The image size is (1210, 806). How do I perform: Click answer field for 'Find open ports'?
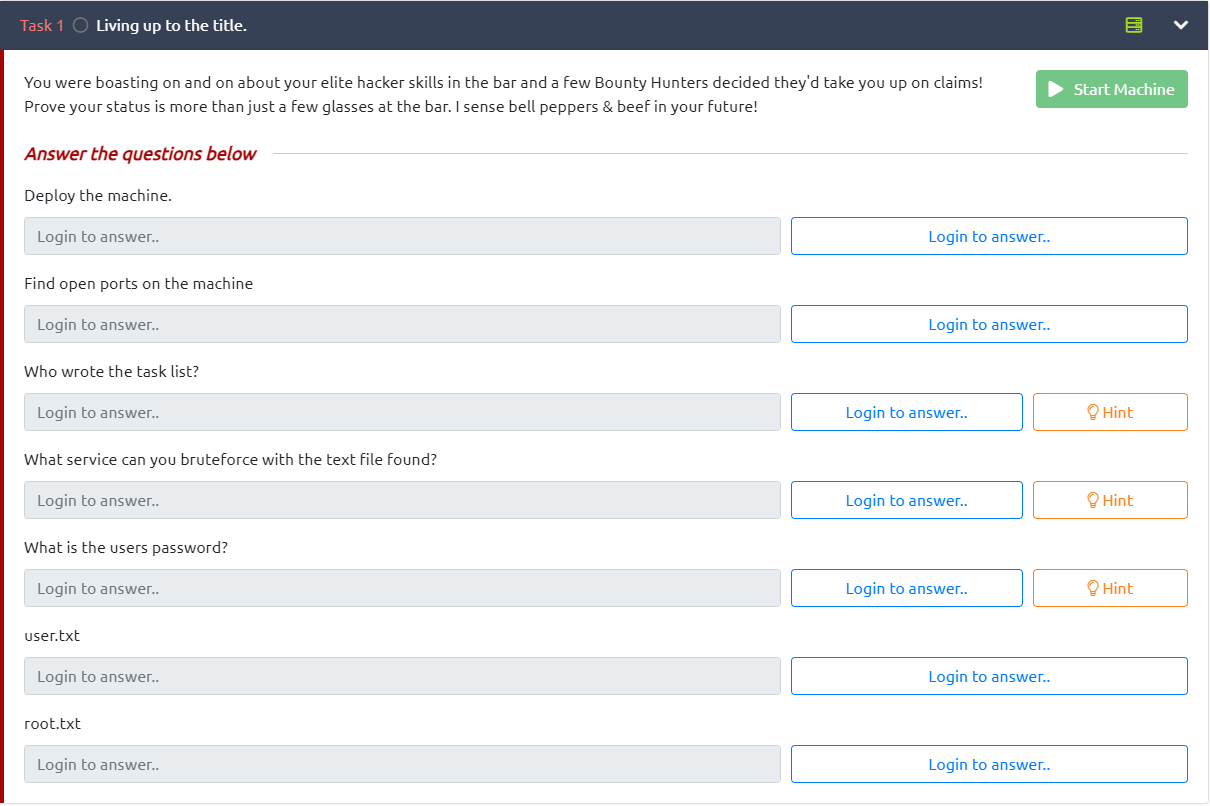(x=402, y=324)
